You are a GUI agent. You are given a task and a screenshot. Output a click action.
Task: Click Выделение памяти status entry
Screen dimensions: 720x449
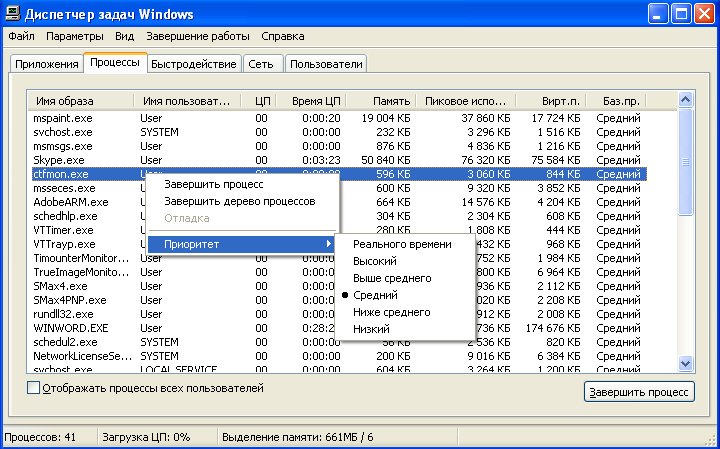[298, 437]
